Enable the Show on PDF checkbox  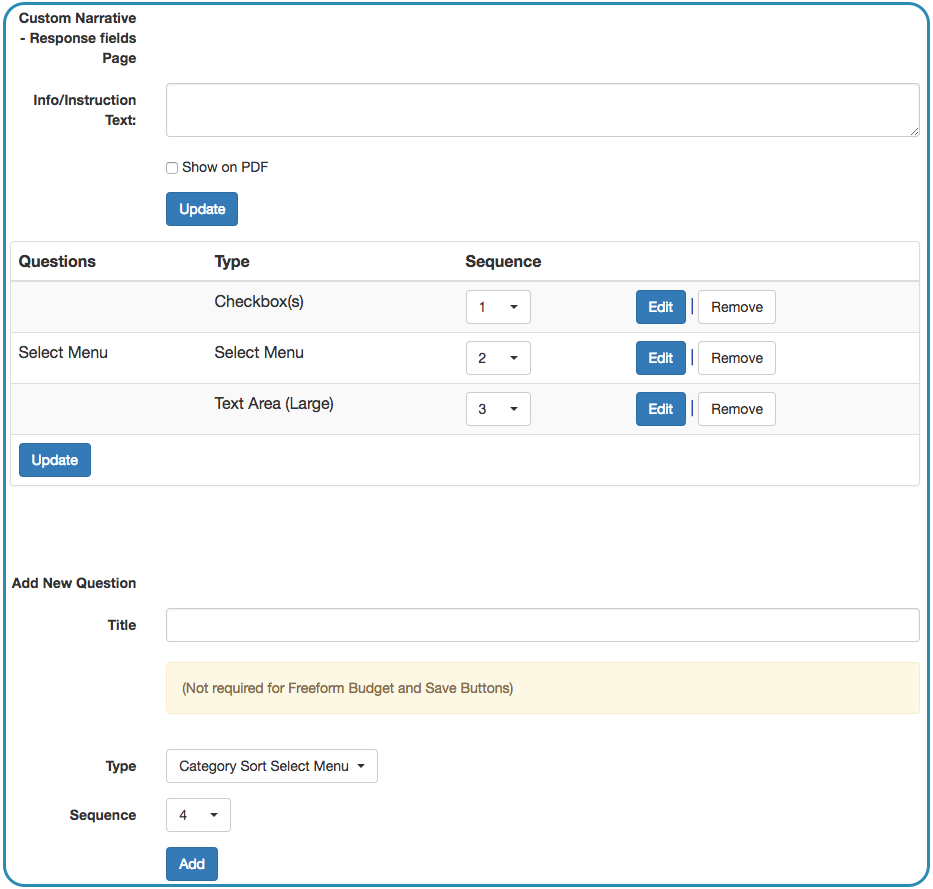coord(172,168)
